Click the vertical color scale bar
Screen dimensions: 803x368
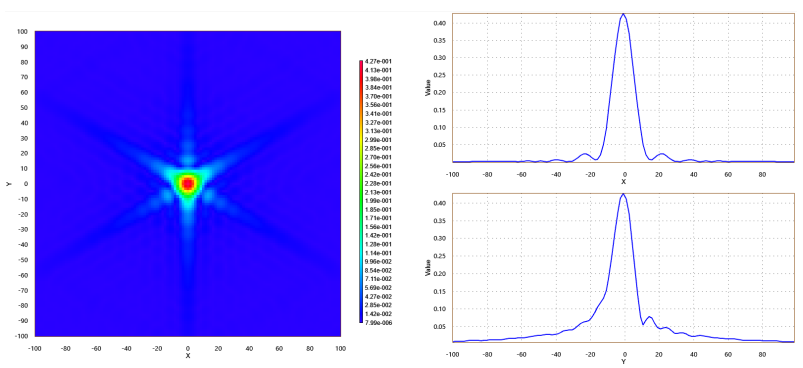[x=361, y=191]
